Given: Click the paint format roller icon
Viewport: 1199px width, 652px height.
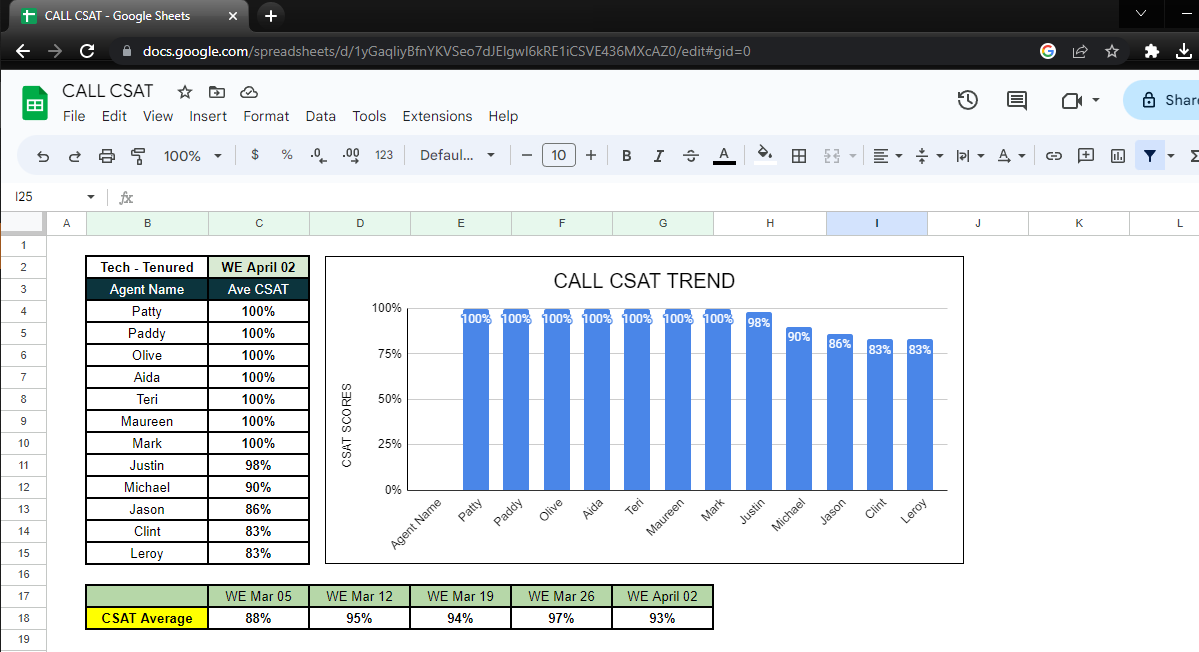Looking at the screenshot, I should (x=139, y=155).
